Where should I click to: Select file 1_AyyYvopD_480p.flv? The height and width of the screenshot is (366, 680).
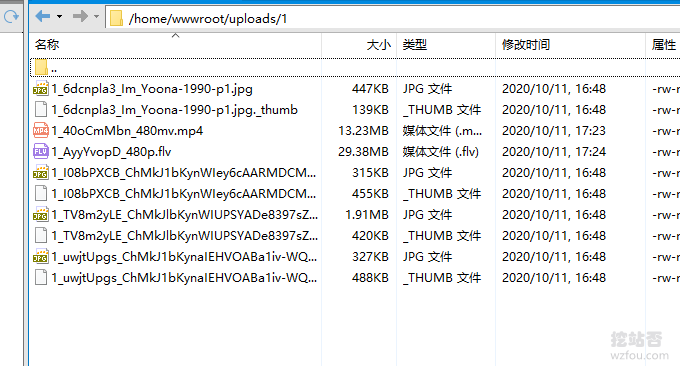coord(111,152)
